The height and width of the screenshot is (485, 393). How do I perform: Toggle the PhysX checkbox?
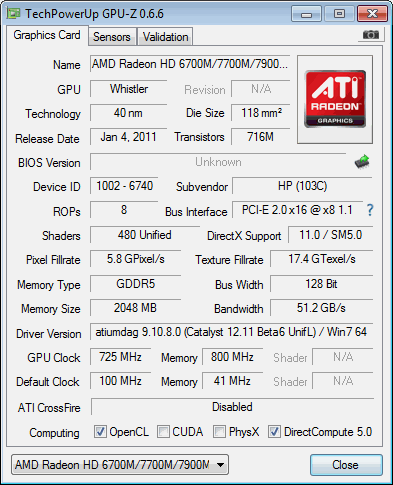pyautogui.click(x=219, y=431)
